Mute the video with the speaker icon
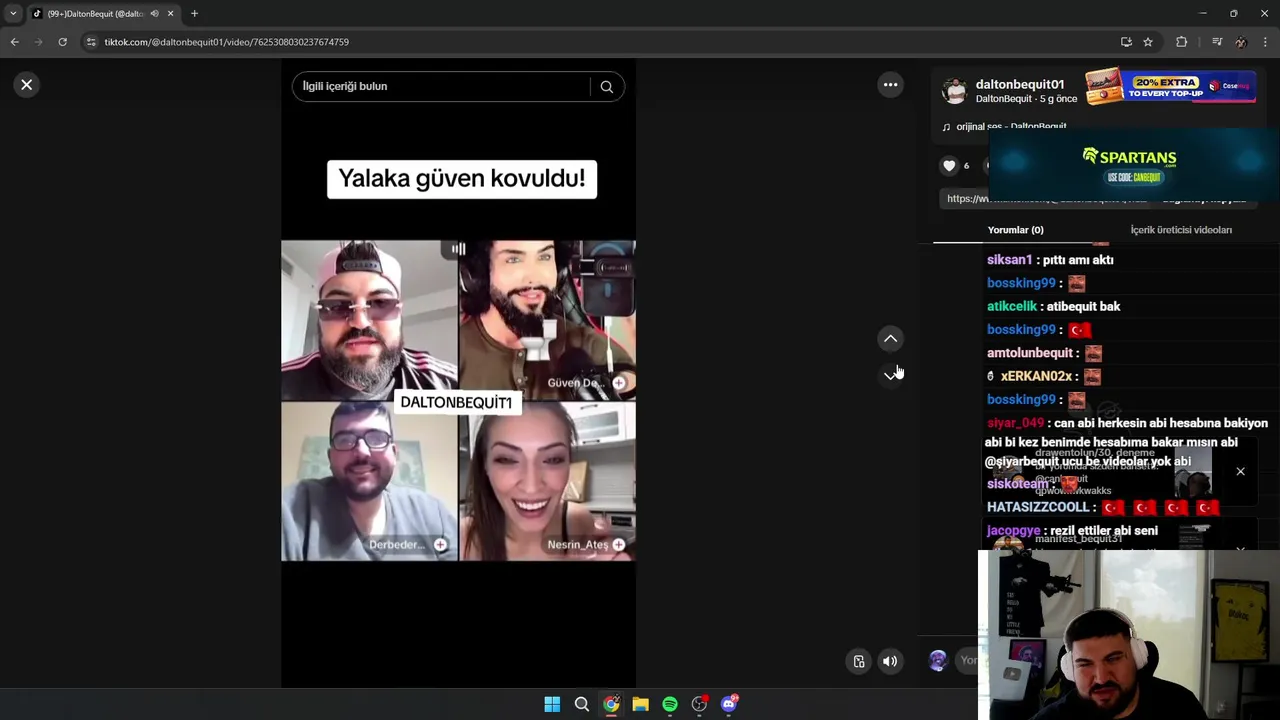 (889, 661)
